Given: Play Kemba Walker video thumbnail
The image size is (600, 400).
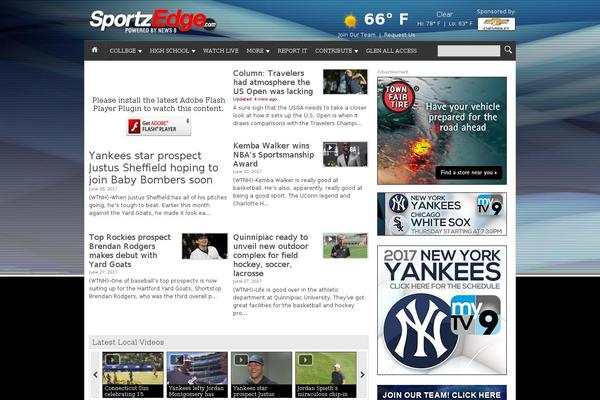Looking at the screenshot, I should tap(345, 154).
